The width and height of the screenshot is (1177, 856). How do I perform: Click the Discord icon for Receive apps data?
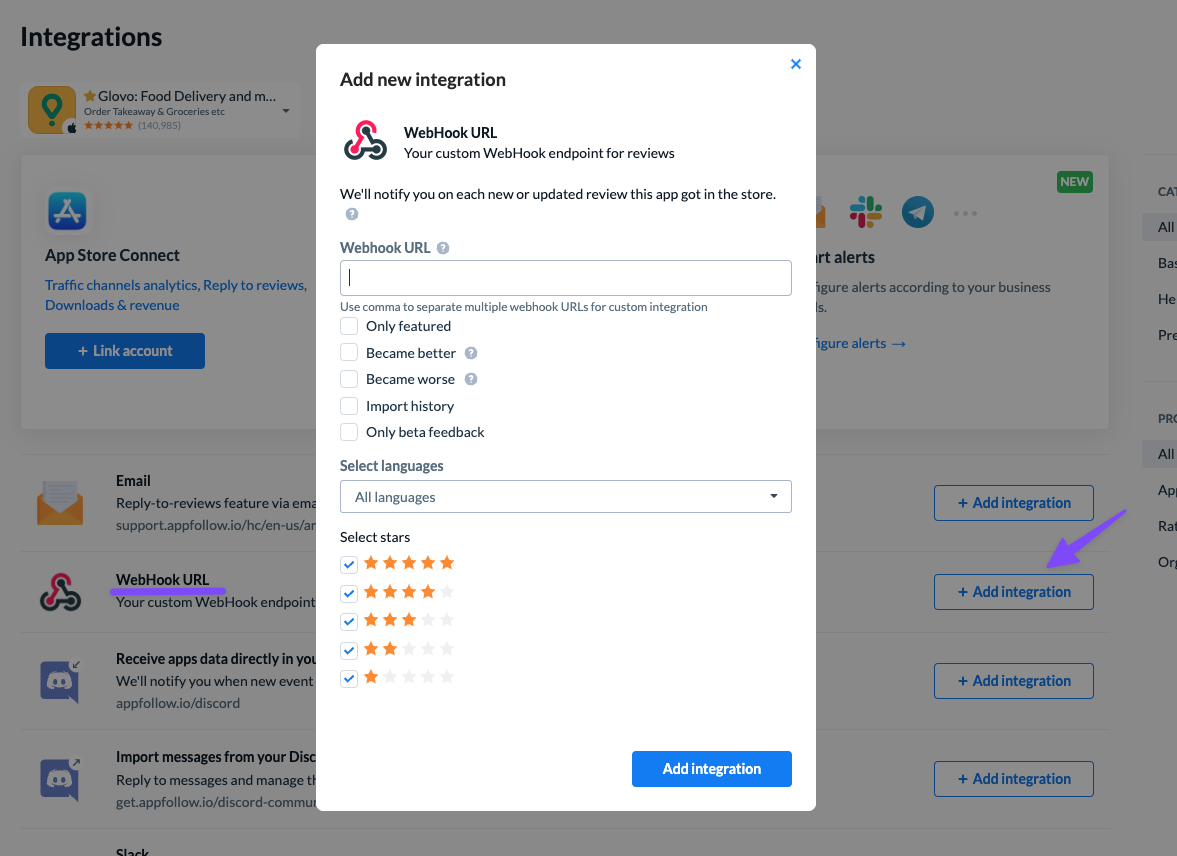coord(60,681)
